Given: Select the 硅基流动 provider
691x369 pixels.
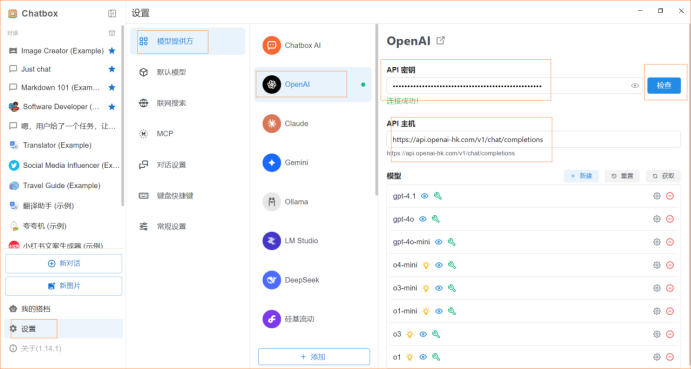Looking at the screenshot, I should [312, 319].
